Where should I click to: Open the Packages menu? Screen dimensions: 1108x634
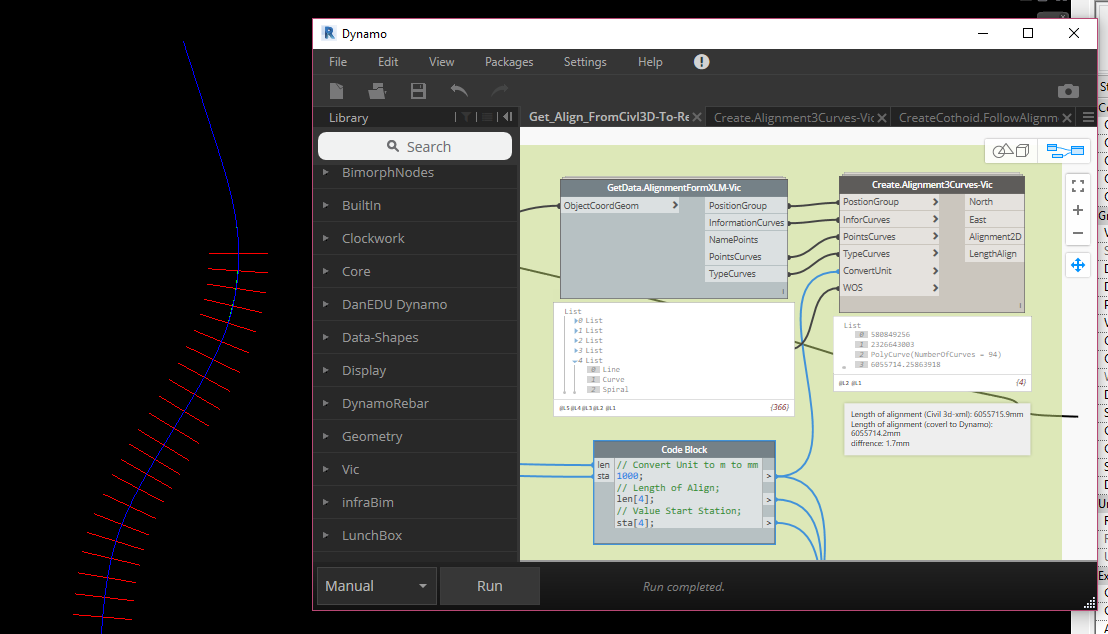point(509,62)
